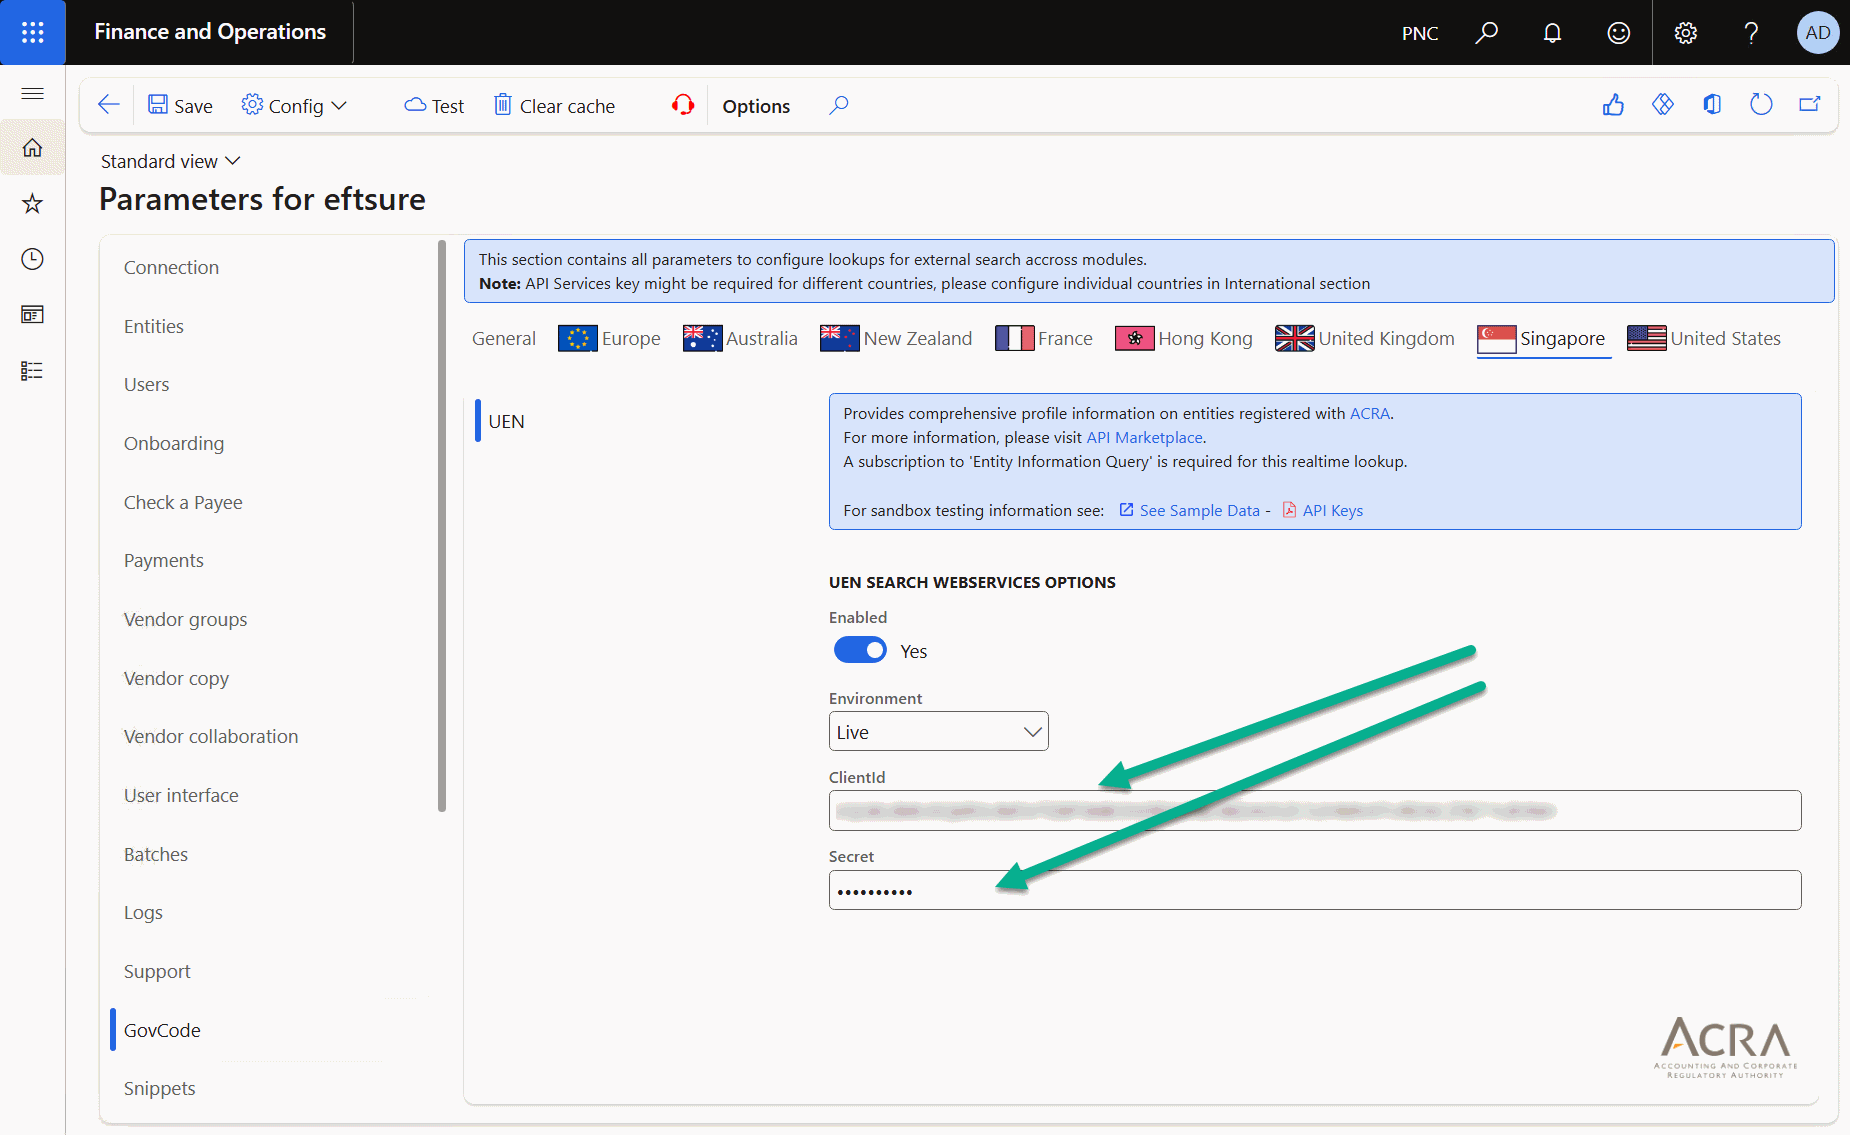This screenshot has width=1850, height=1135.
Task: Open Modules list icon in sidebar
Action: [x=33, y=371]
